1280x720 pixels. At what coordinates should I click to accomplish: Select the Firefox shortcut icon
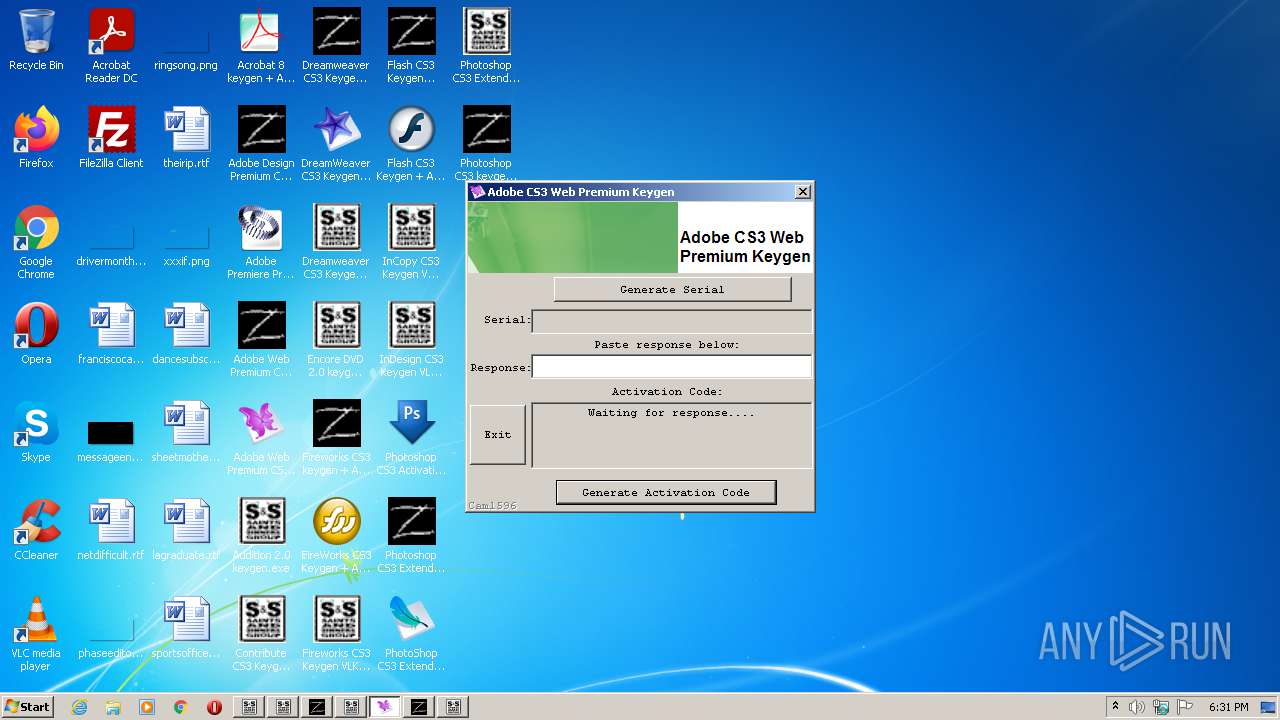(x=36, y=139)
